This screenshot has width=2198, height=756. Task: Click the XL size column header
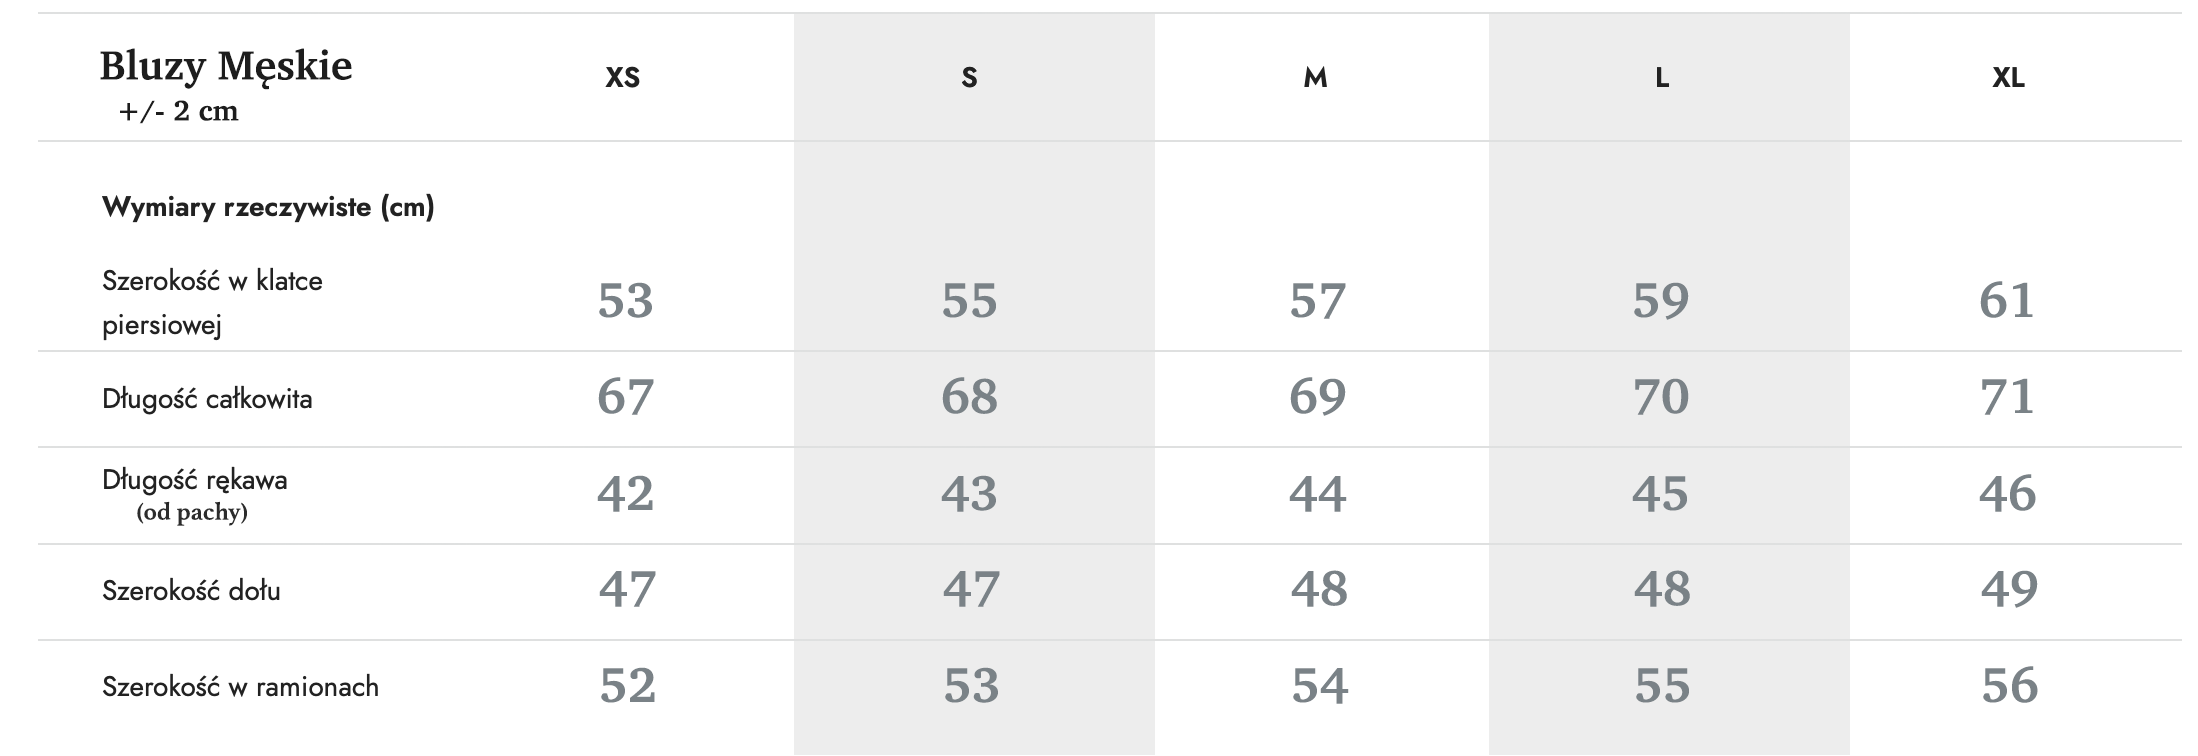(x=2008, y=78)
